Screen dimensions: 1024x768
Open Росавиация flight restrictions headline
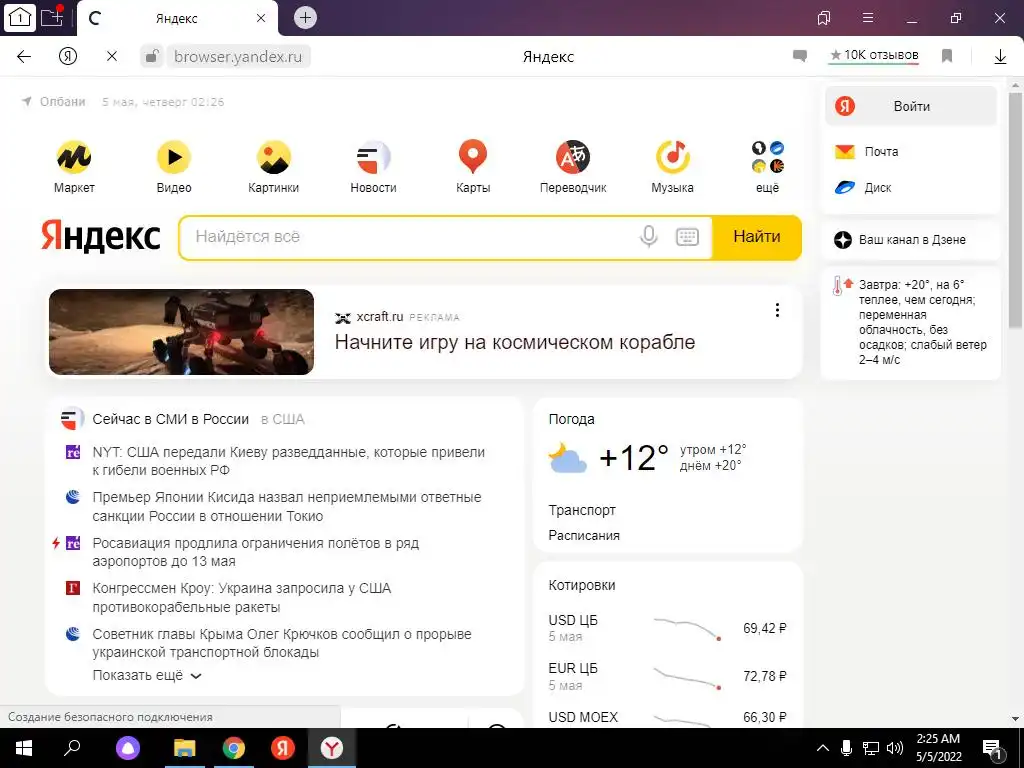(255, 552)
